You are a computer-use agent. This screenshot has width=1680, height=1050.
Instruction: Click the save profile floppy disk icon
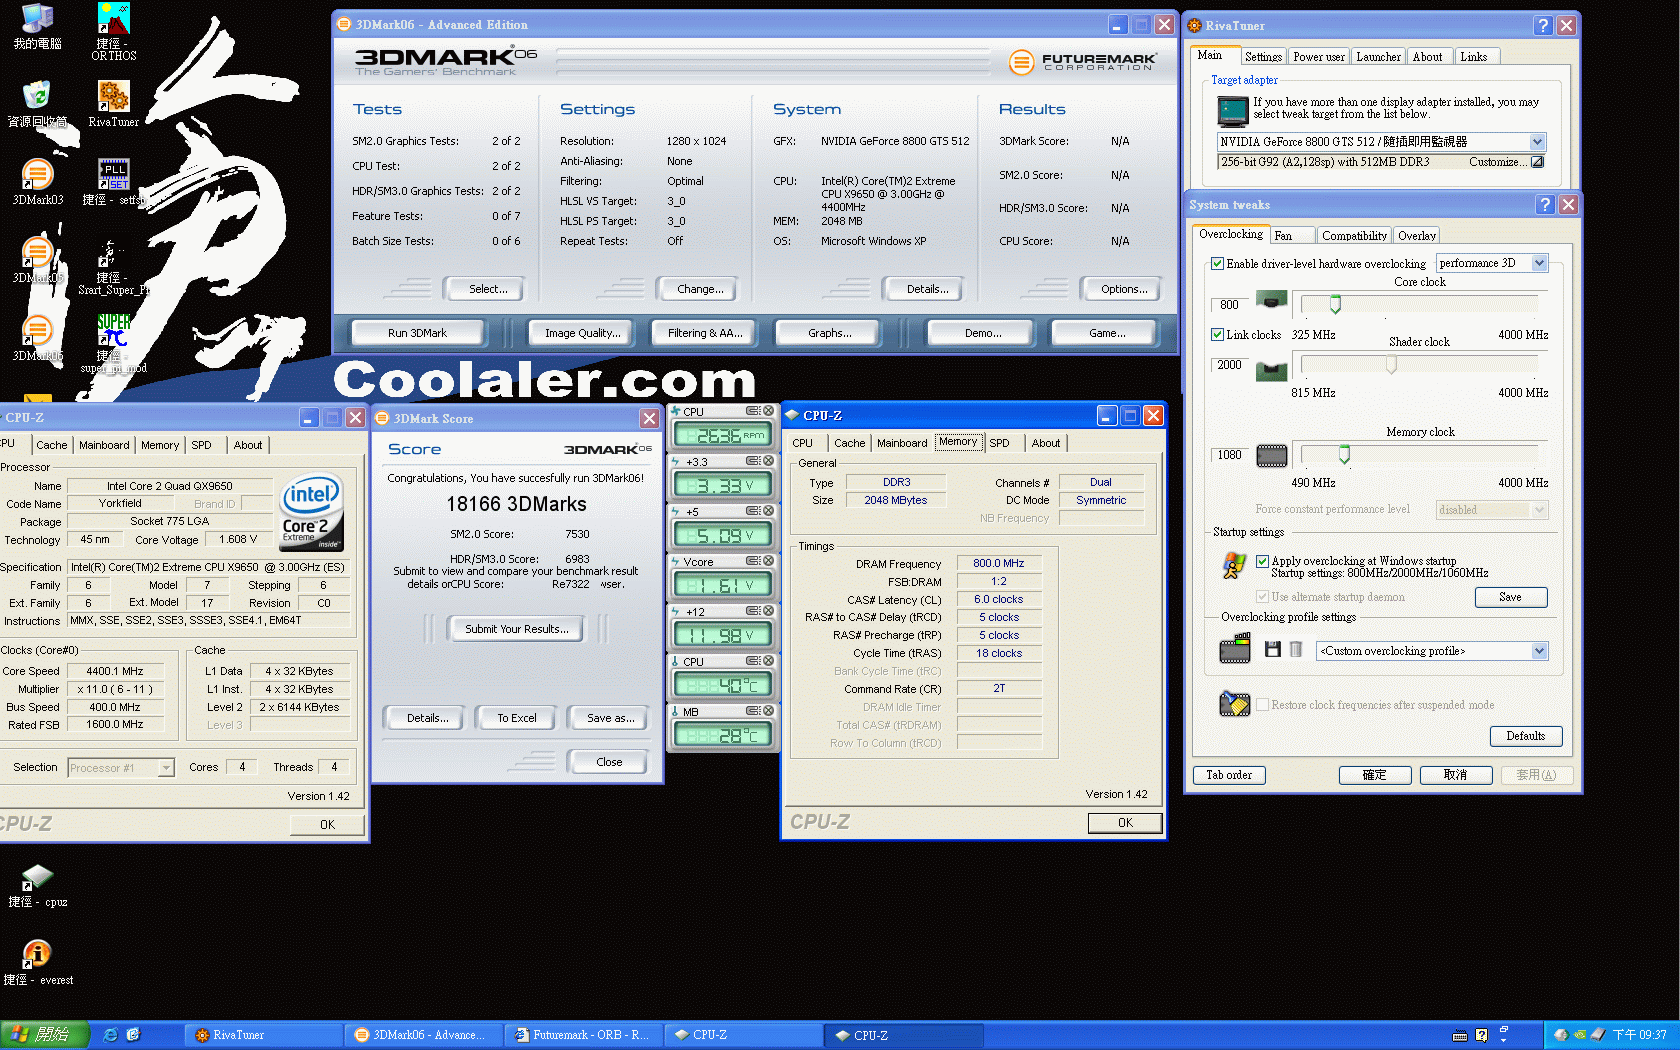coord(1273,650)
